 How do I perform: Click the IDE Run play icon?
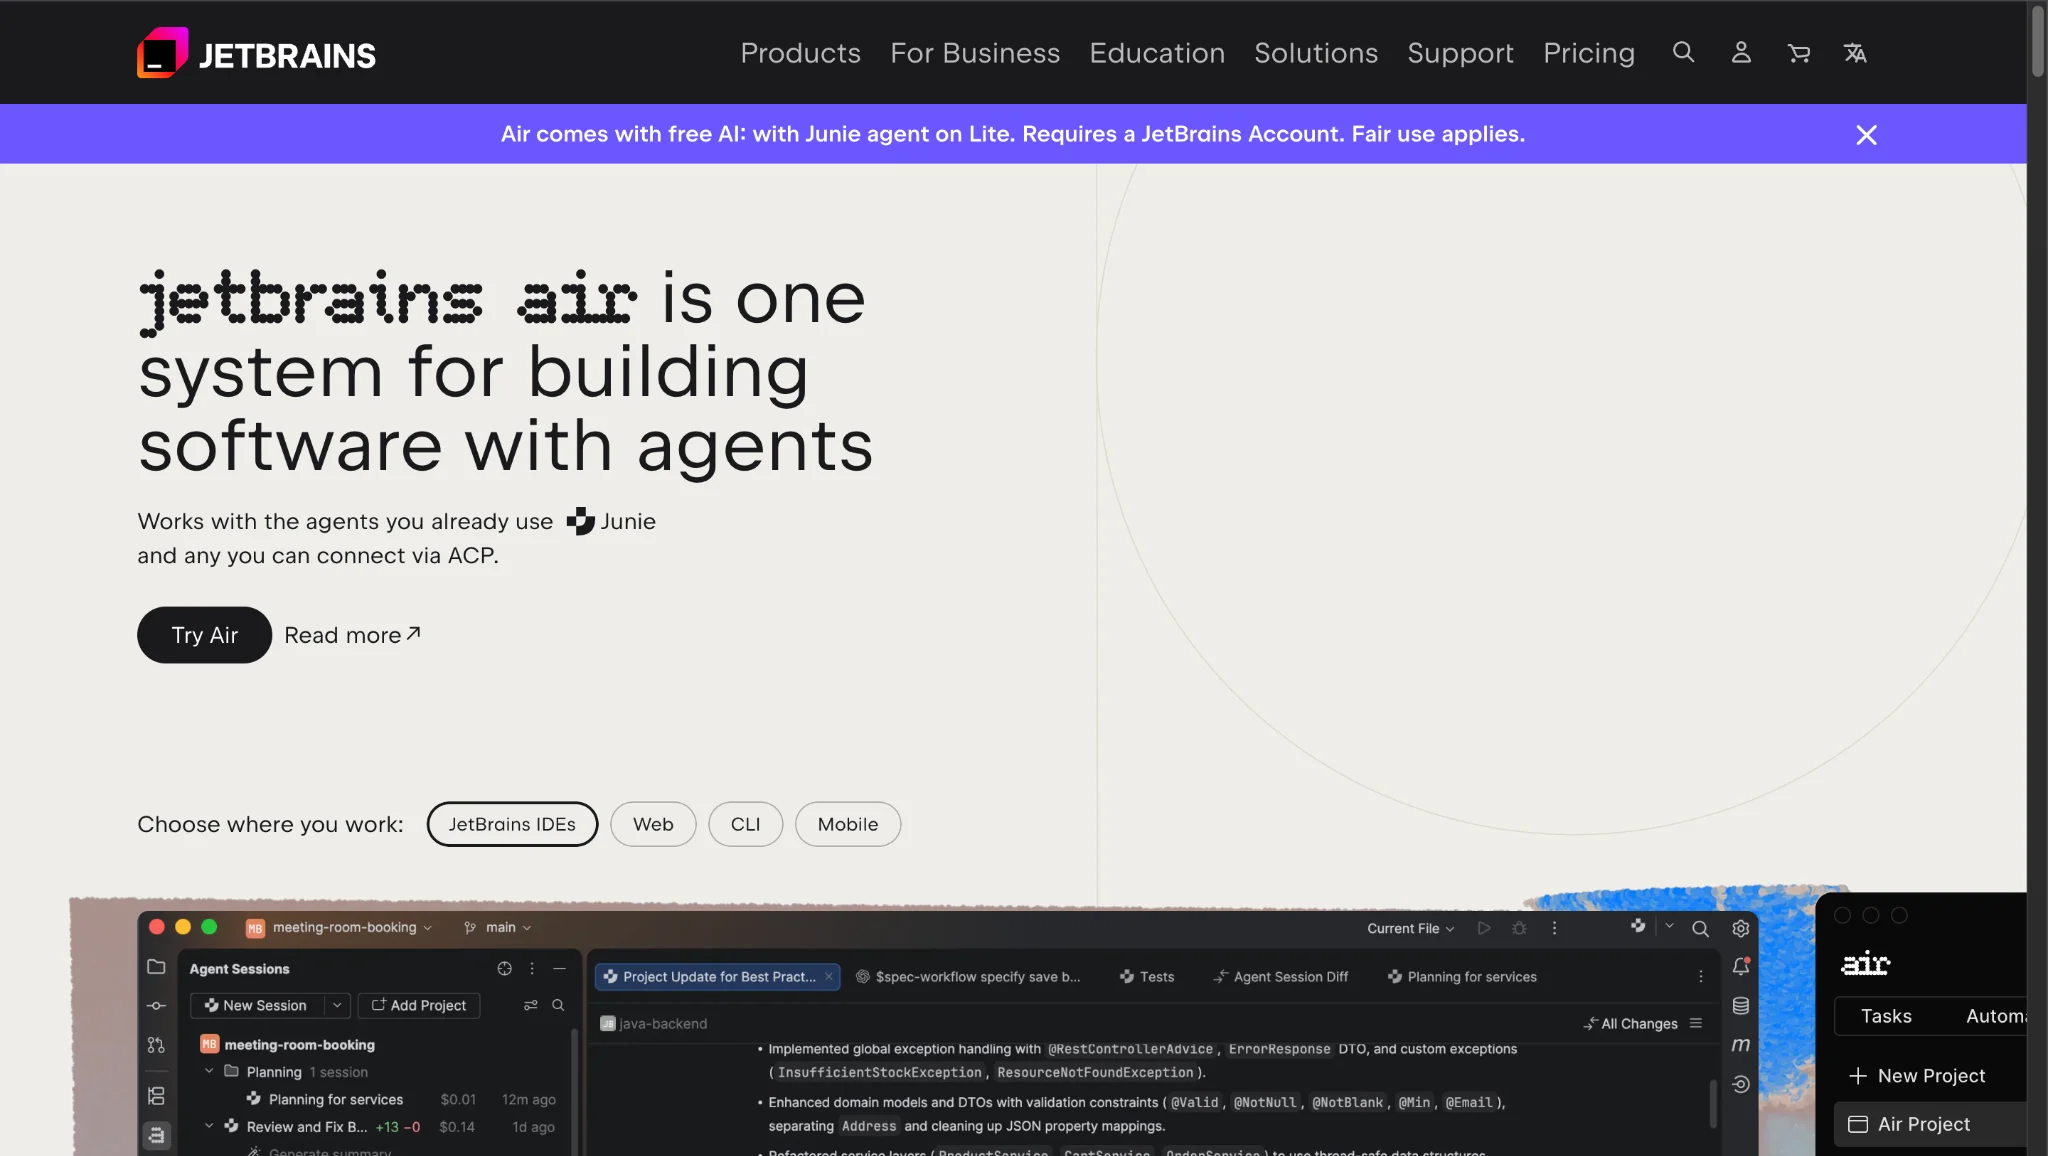(x=1484, y=928)
